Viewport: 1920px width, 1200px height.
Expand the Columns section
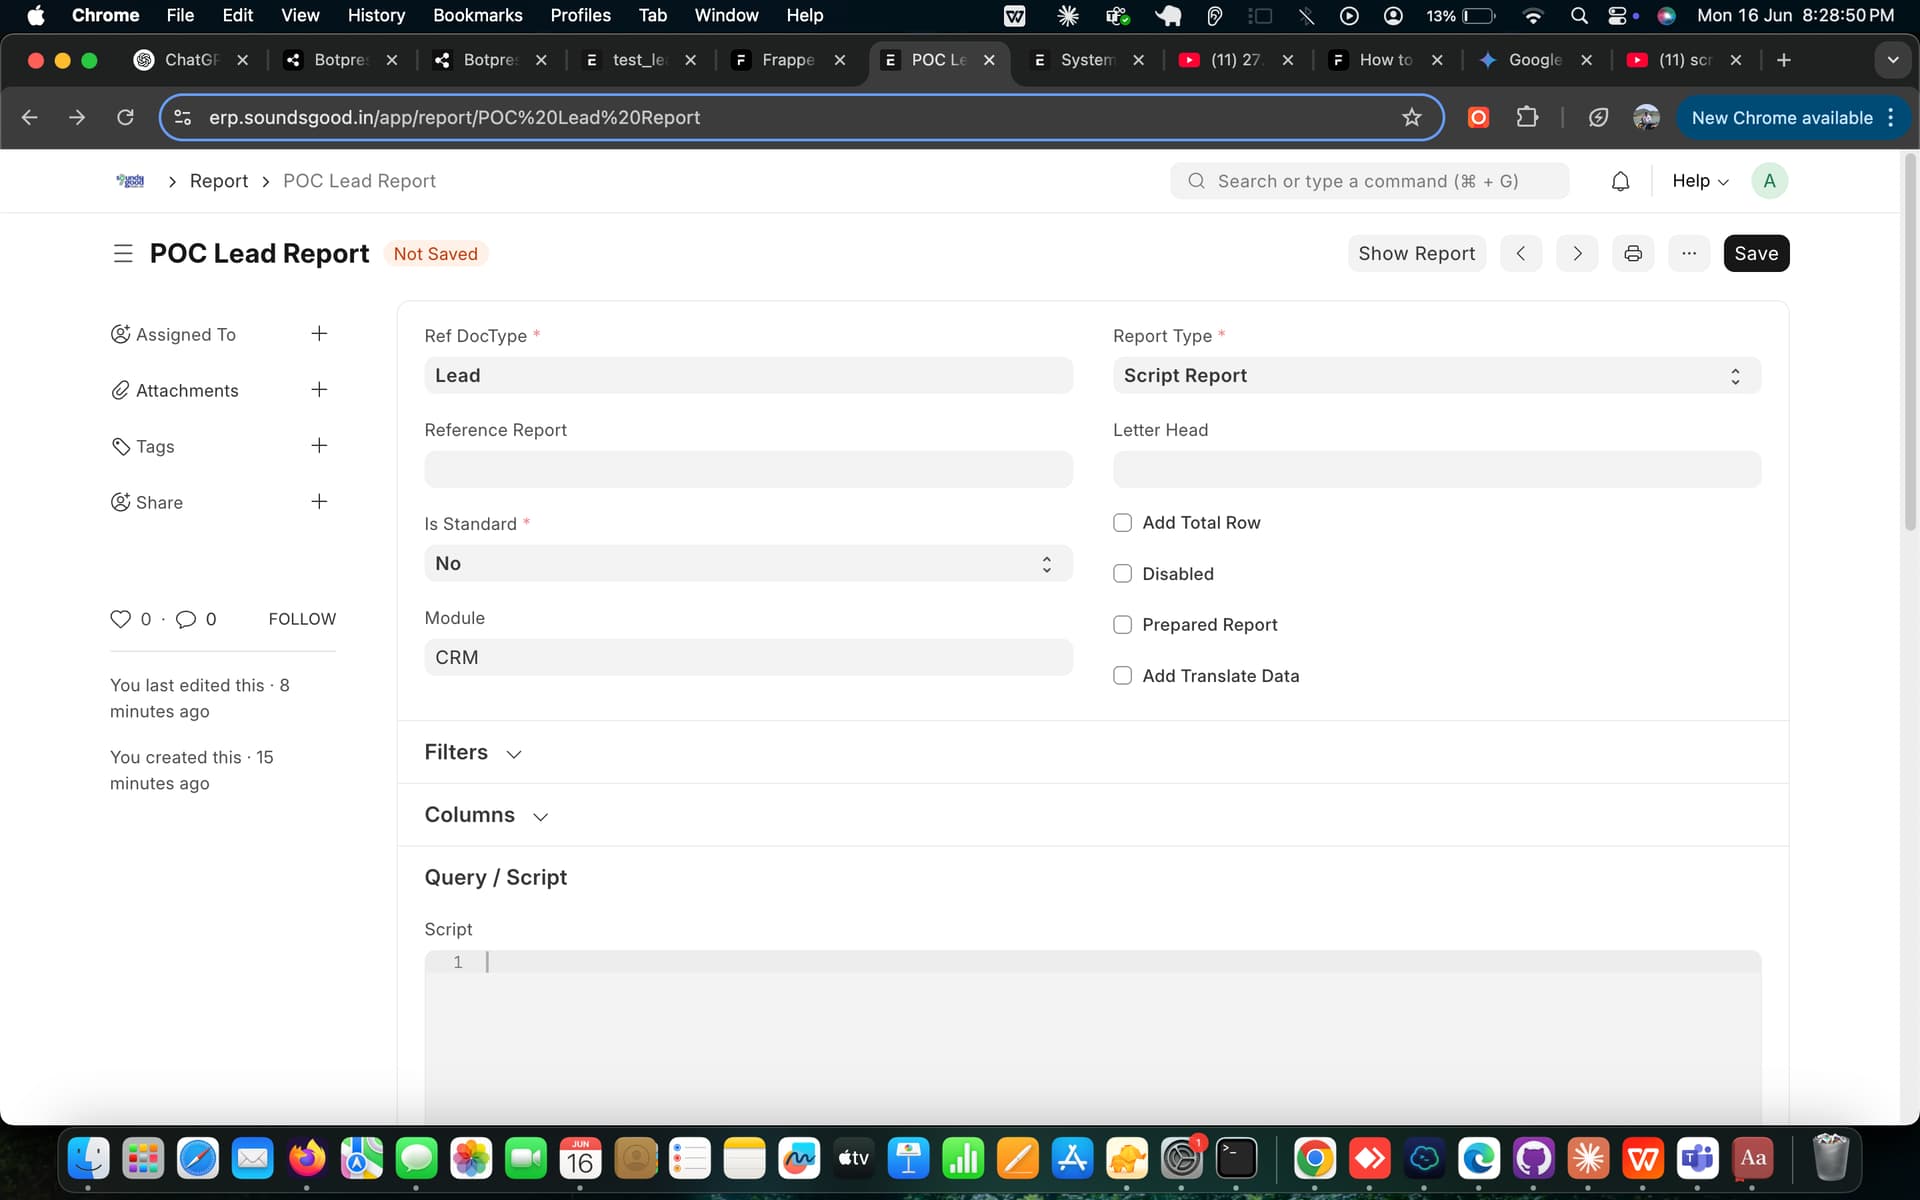486,815
